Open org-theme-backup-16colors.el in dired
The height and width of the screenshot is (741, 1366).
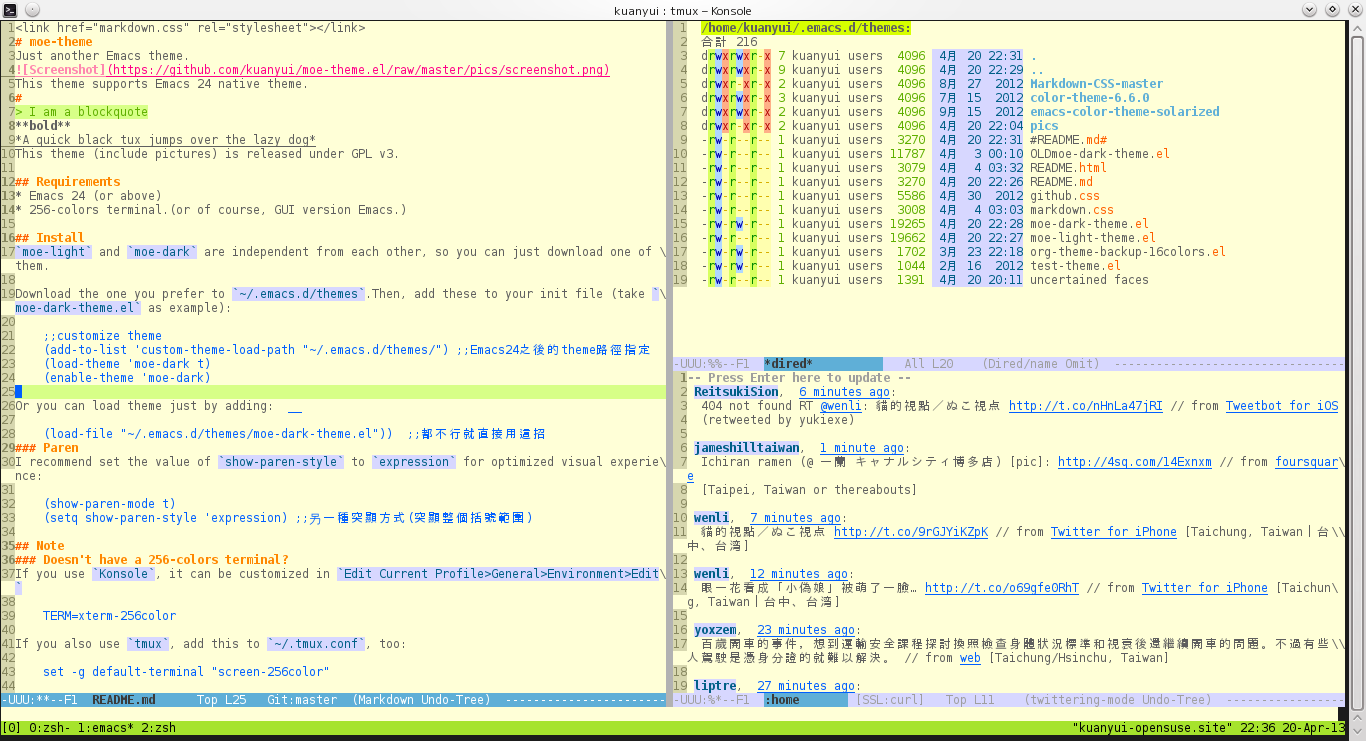1128,252
